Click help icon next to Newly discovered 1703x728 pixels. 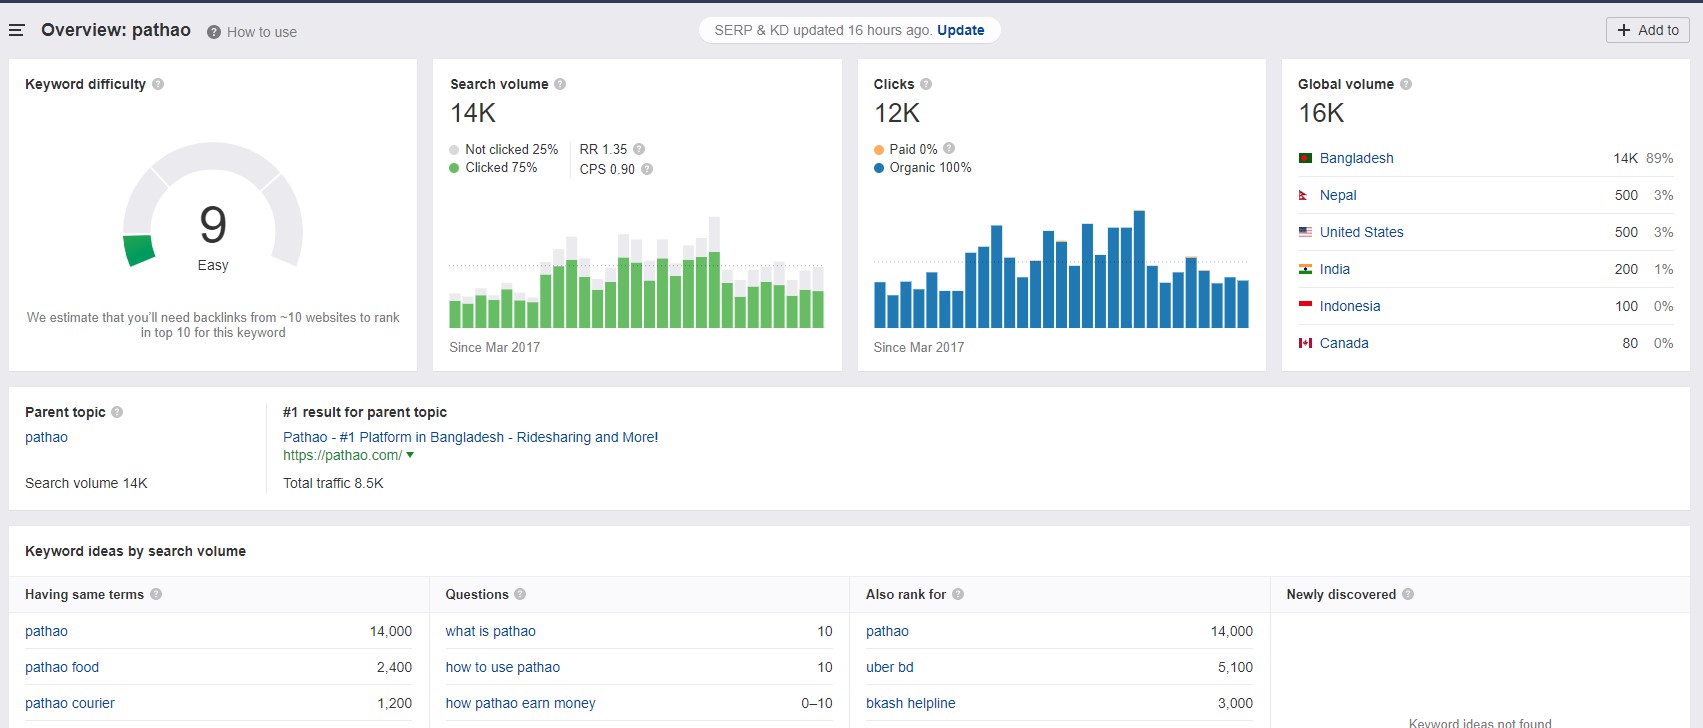pyautogui.click(x=1408, y=594)
